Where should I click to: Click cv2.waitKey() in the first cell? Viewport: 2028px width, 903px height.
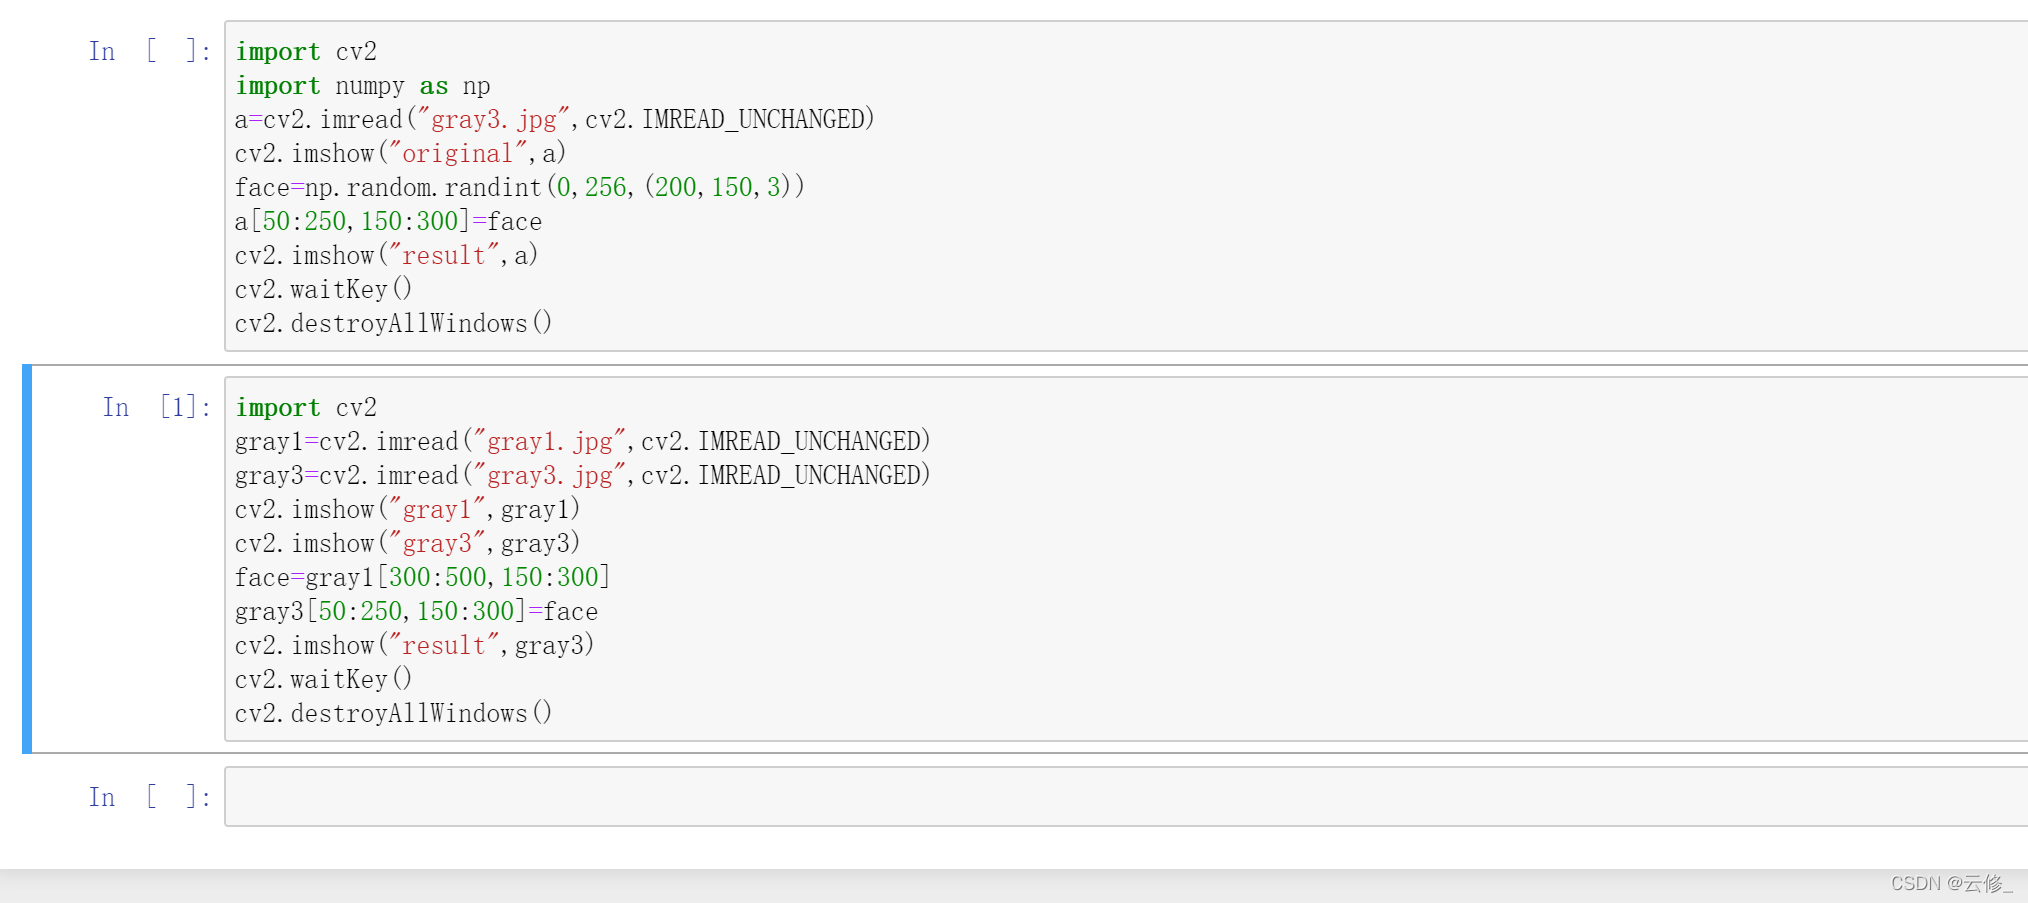[323, 290]
